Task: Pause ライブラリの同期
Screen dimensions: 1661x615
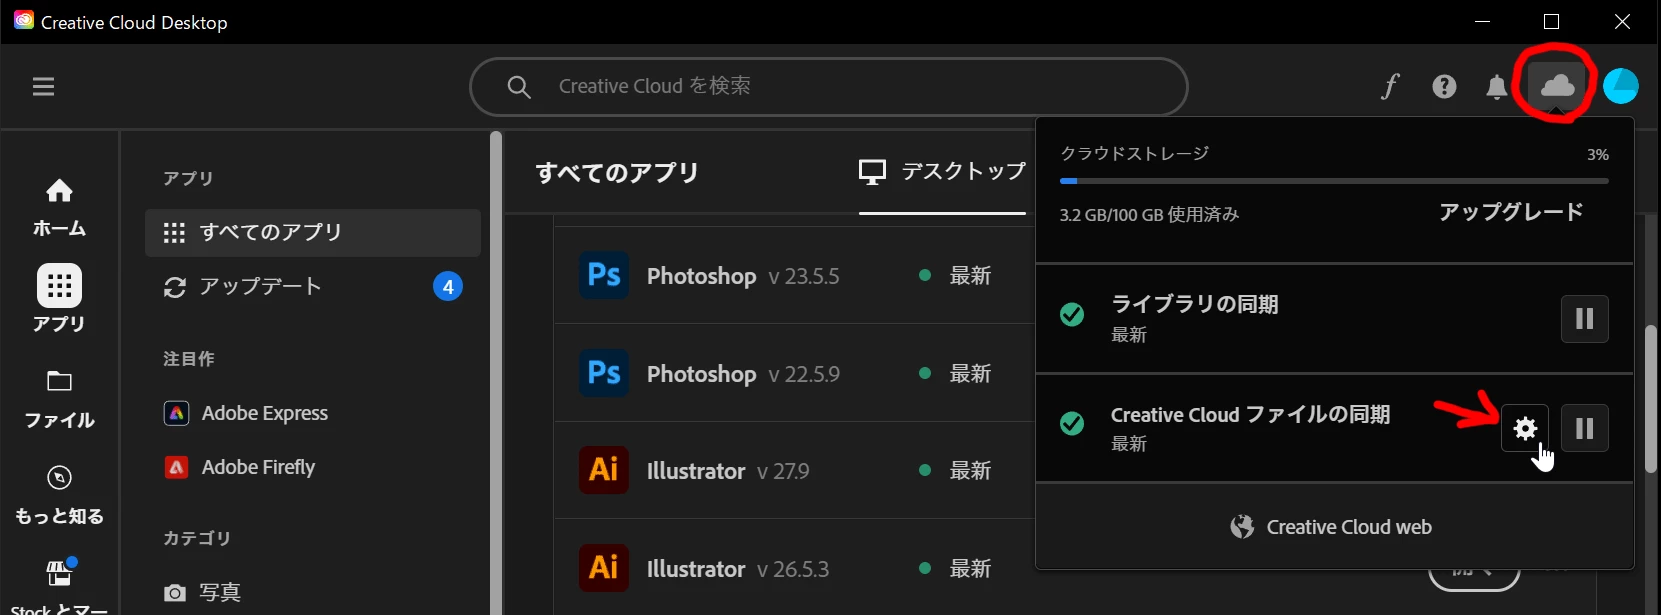Action: click(1585, 319)
